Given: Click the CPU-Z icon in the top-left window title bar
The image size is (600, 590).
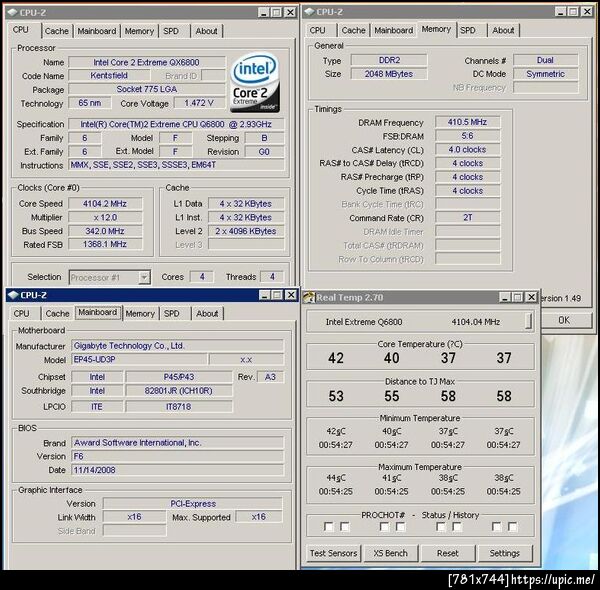Looking at the screenshot, I should click(x=12, y=12).
